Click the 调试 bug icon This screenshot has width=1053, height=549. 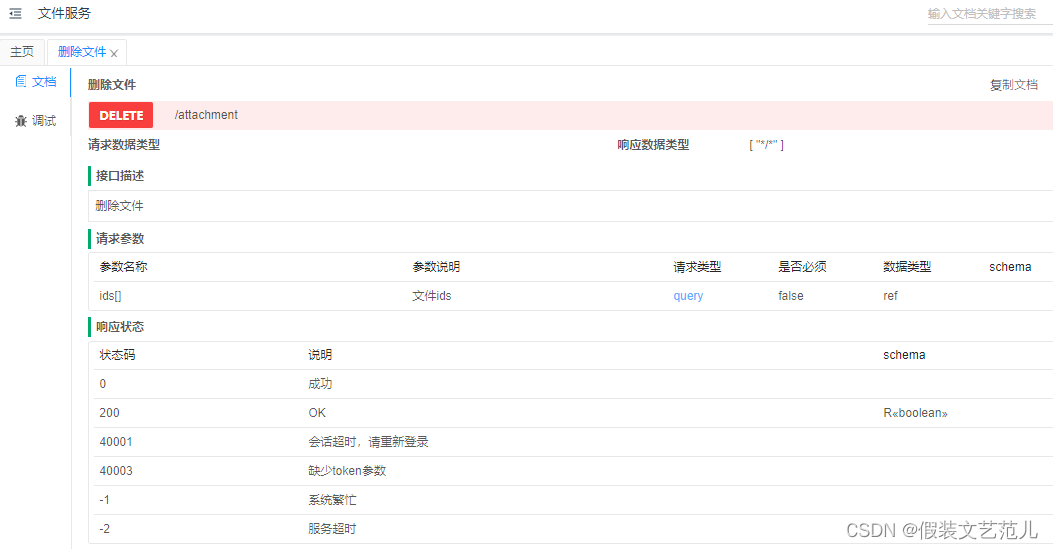(21, 121)
